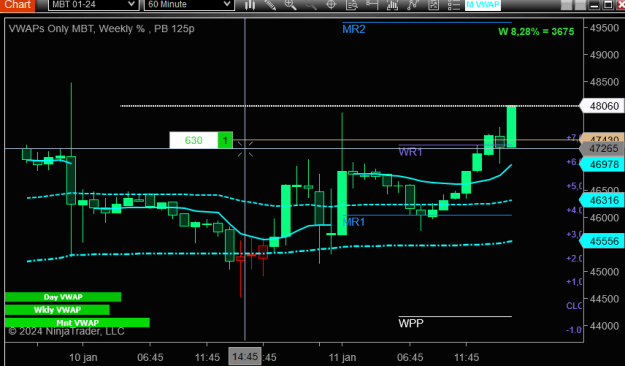
Task: Click the MR1 pivot level label
Action: pyautogui.click(x=354, y=222)
